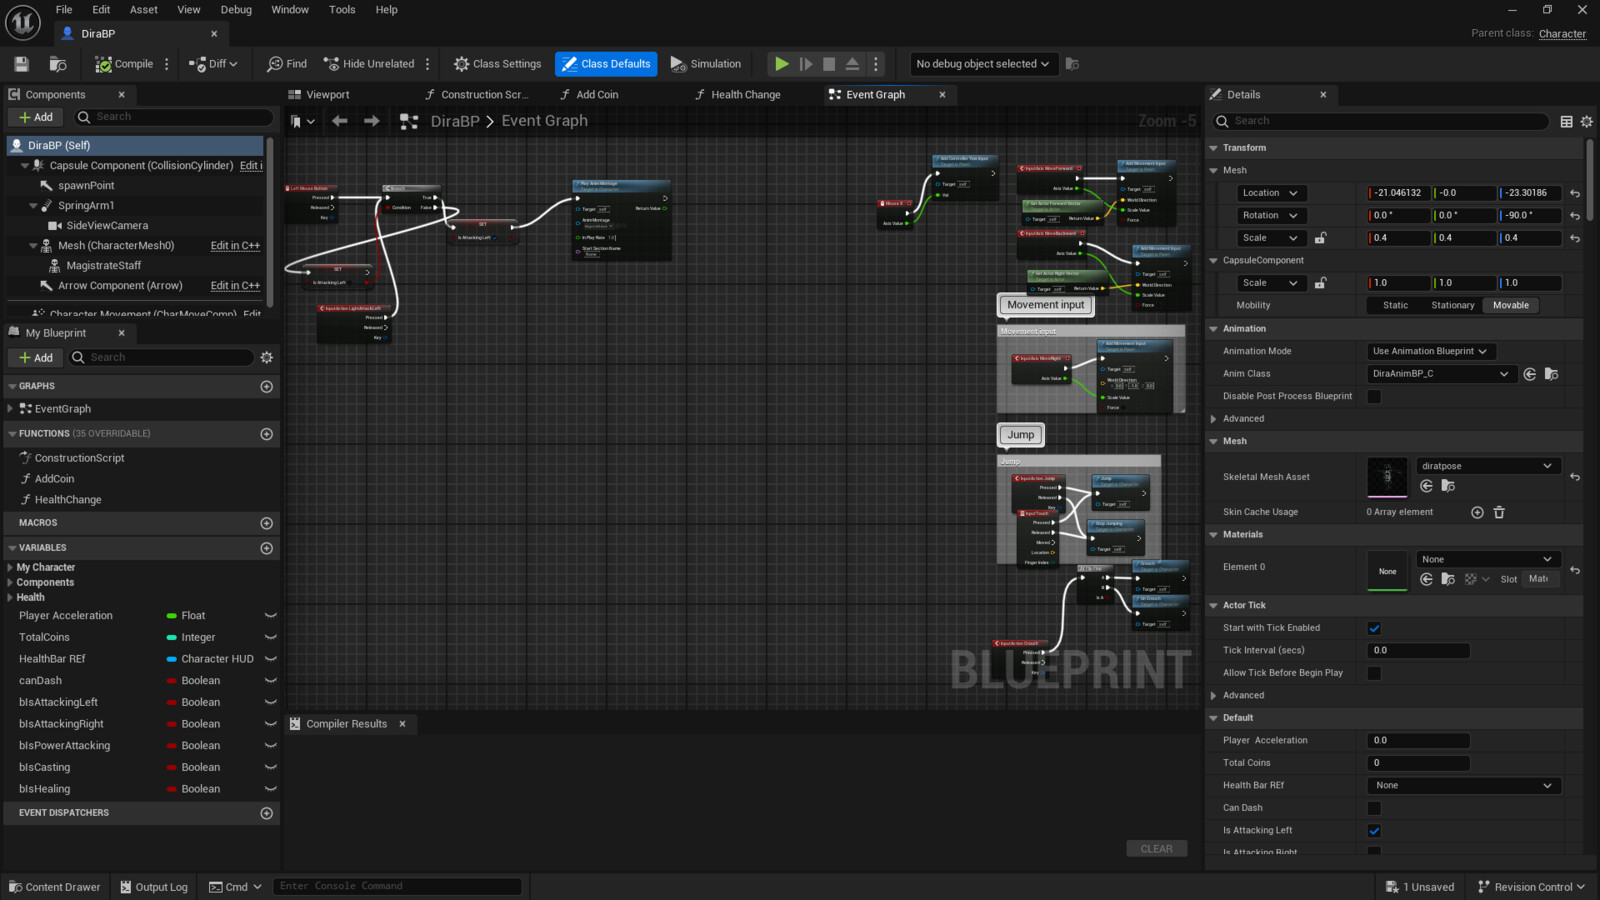Switch to the Health Change tab
This screenshot has height=900, width=1600.
[x=746, y=95]
